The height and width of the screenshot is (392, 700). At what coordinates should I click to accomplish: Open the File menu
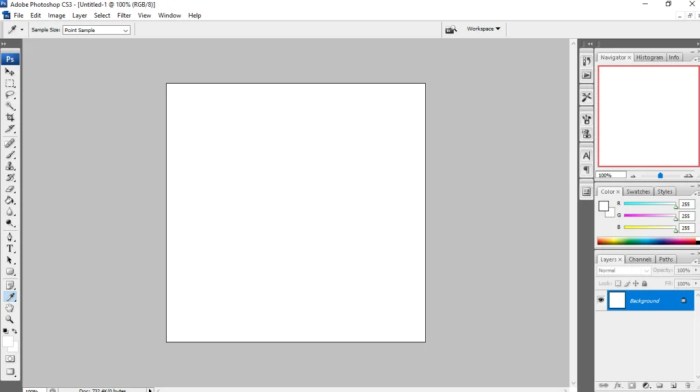click(18, 15)
